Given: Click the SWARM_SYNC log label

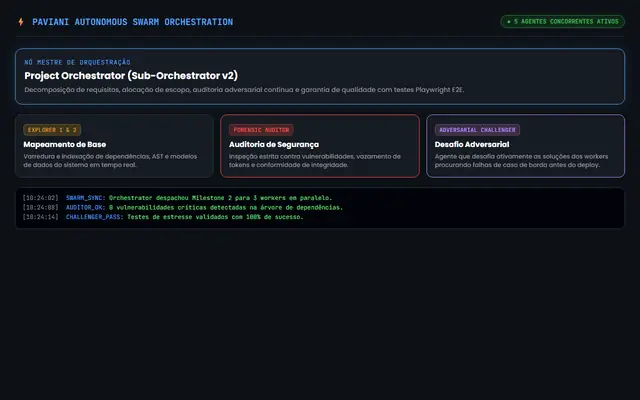Looking at the screenshot, I should tap(86, 198).
